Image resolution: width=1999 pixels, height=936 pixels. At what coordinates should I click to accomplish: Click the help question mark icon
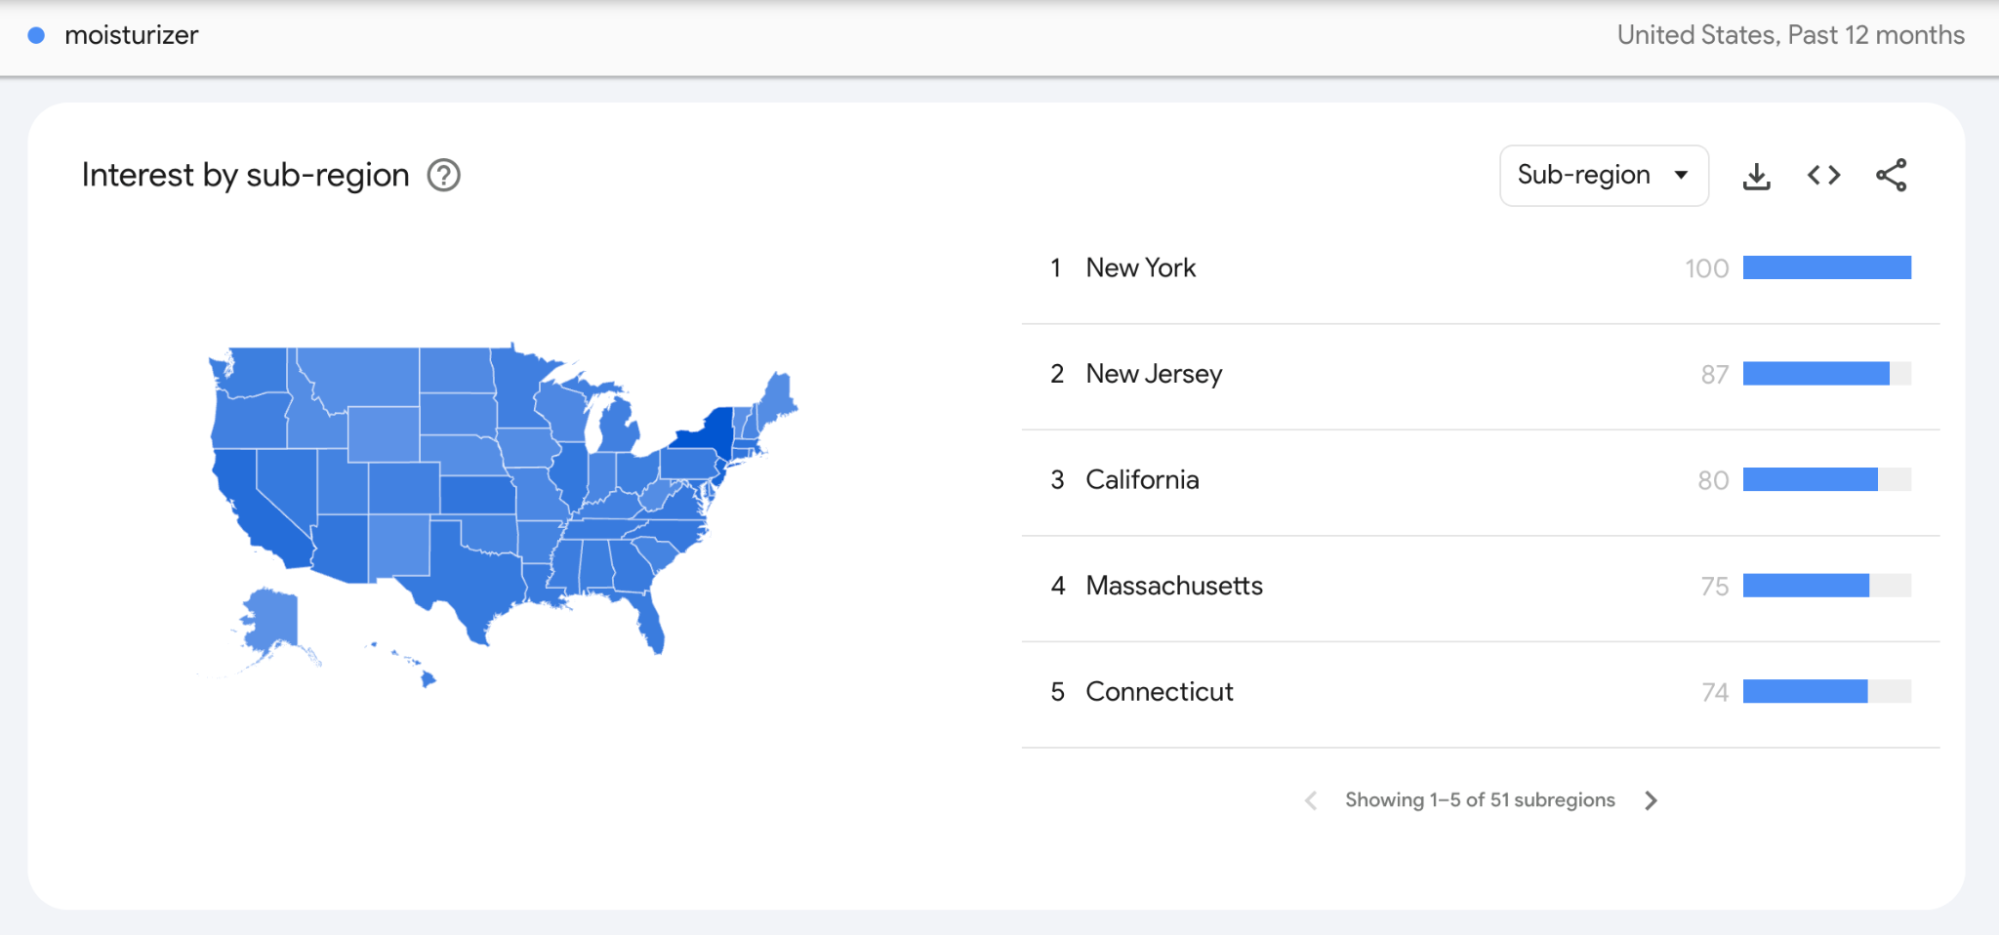click(443, 175)
